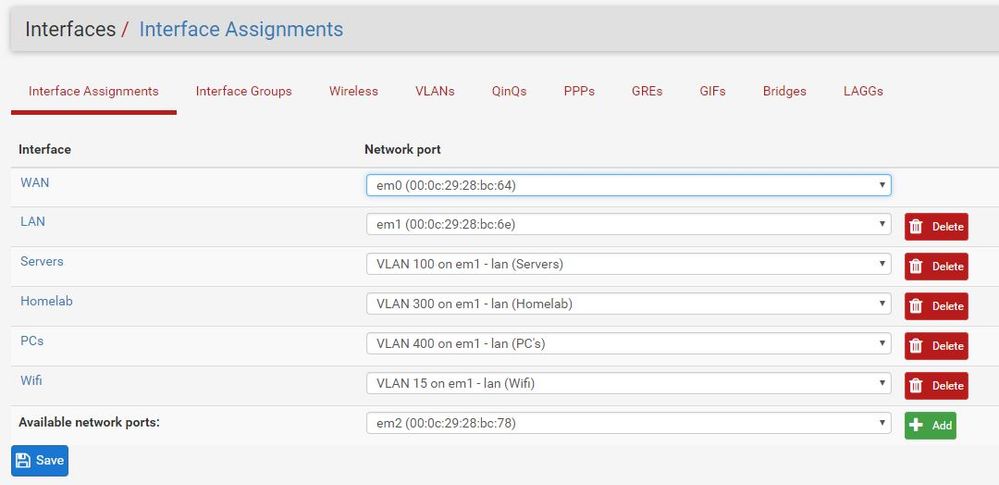
Task: Click the trash icon for PCs row
Action: click(918, 346)
